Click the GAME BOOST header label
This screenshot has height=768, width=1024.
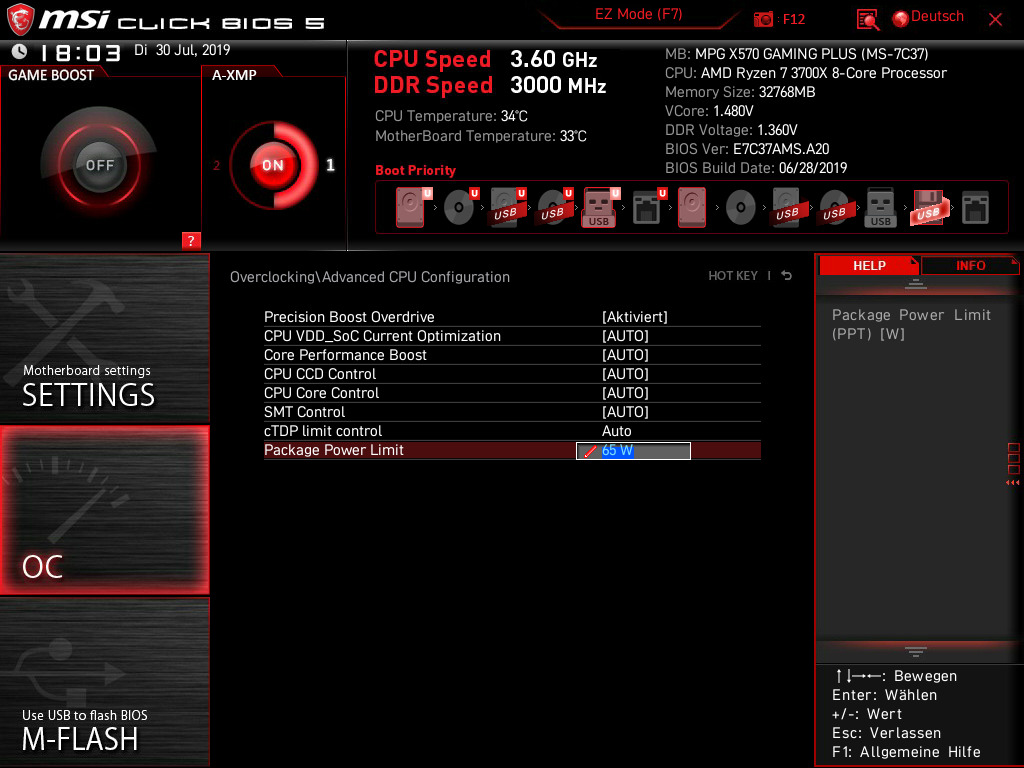[x=51, y=75]
